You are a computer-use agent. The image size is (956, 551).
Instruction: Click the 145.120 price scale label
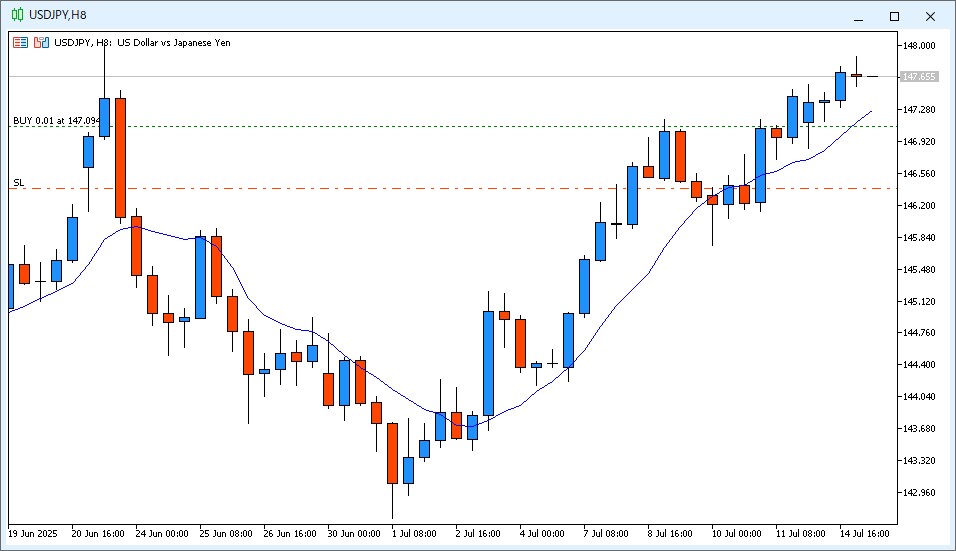(919, 301)
